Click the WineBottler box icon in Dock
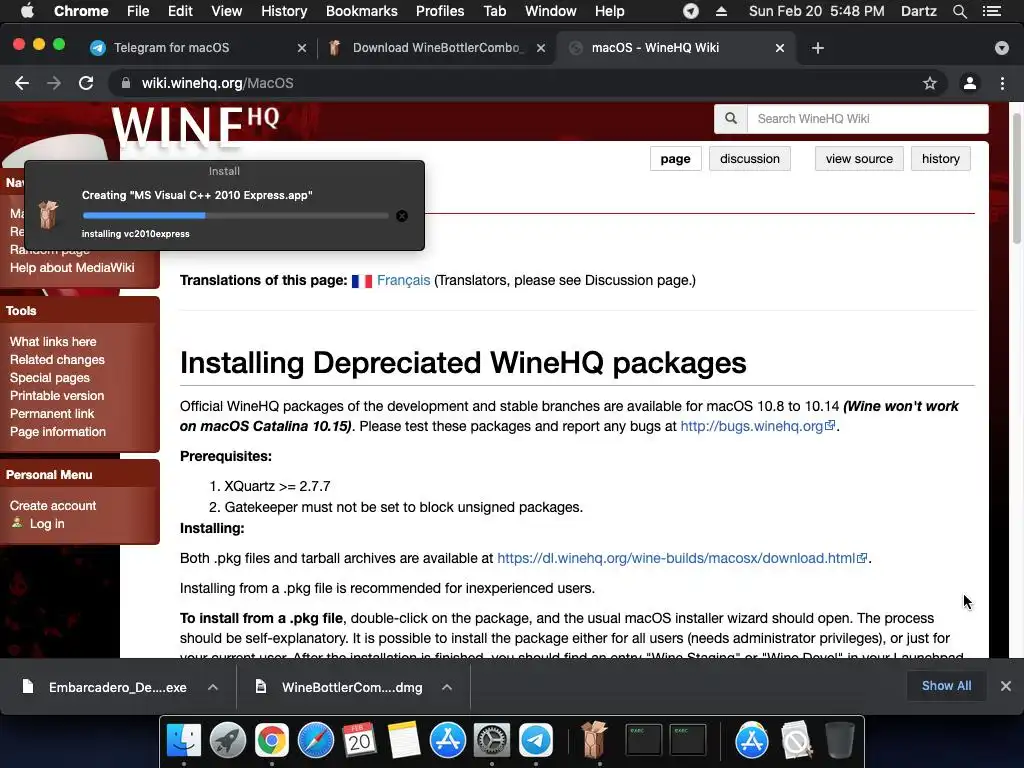 click(594, 739)
